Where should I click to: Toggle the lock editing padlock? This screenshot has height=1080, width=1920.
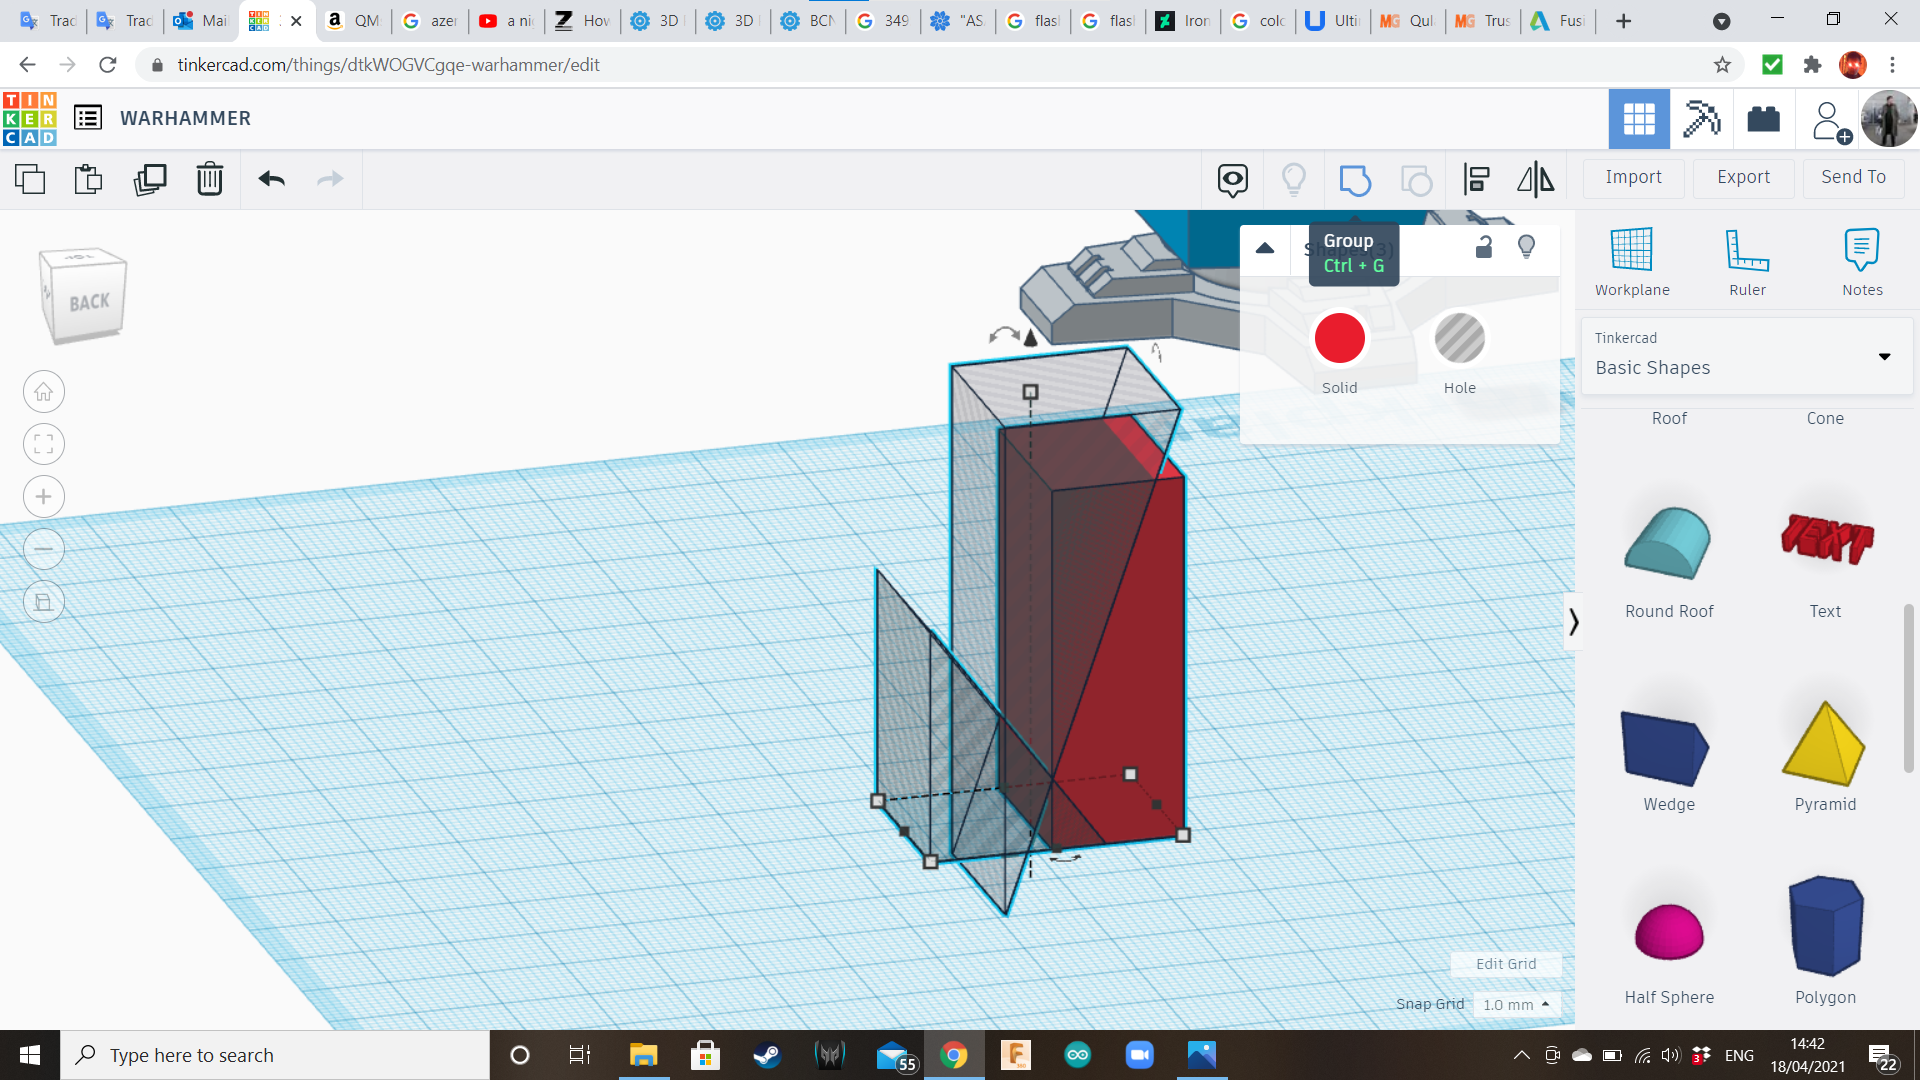(x=1484, y=247)
